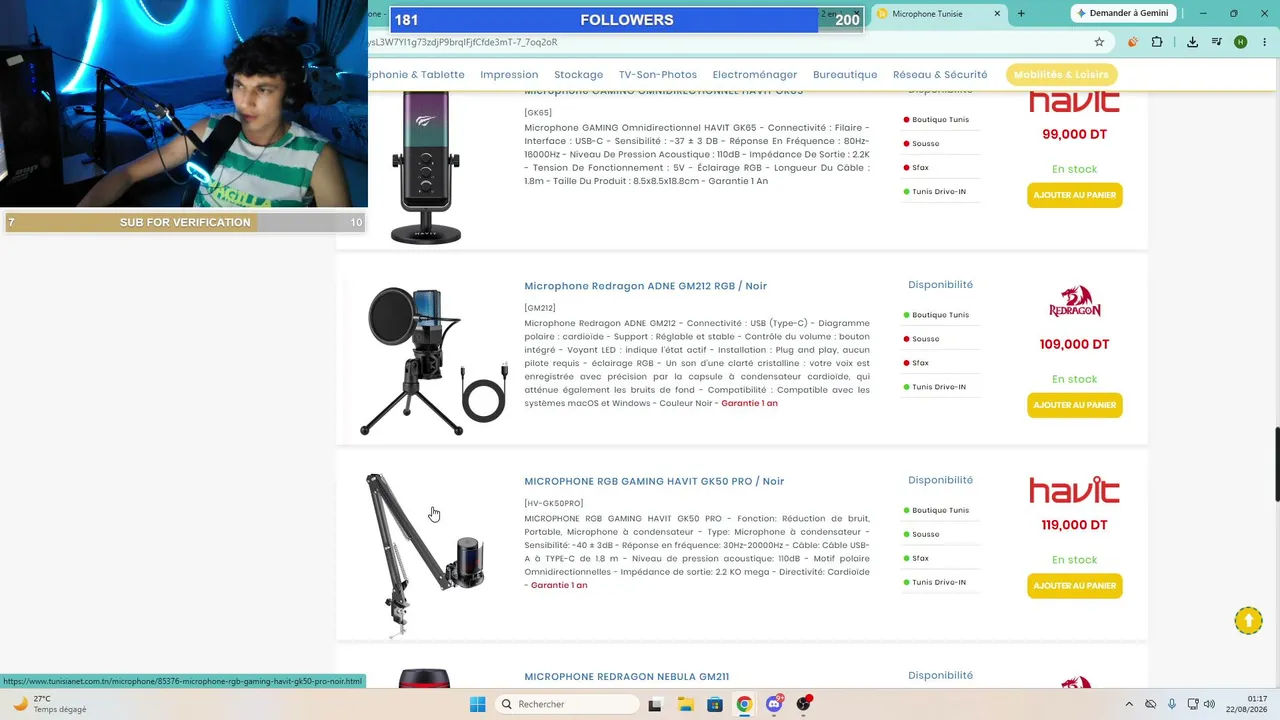Add the 119,000 DT Havit microphone to cart
This screenshot has height=720, width=1280.
tap(1074, 586)
